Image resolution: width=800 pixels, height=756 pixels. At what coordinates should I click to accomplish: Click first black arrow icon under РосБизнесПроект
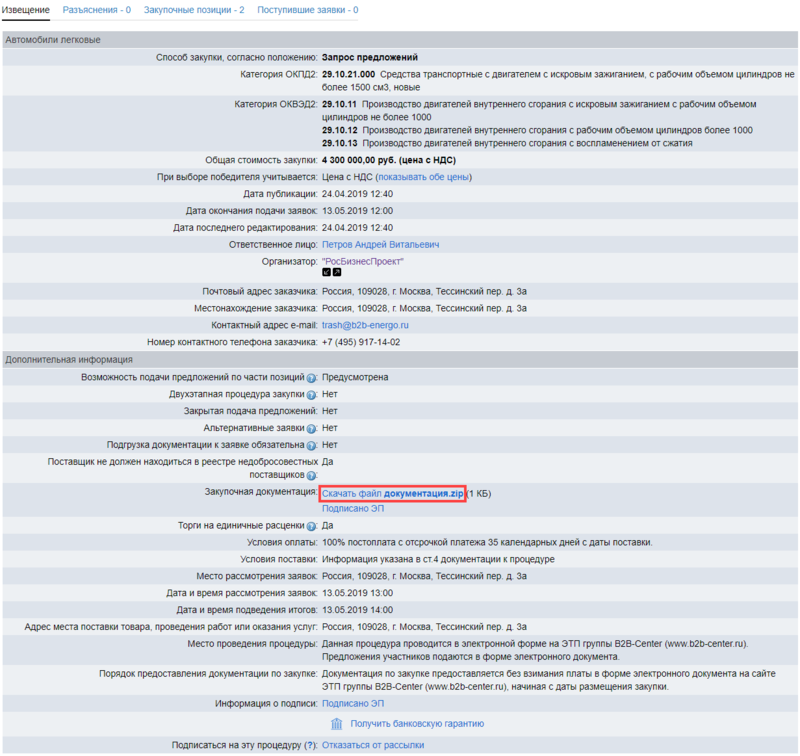click(x=326, y=272)
